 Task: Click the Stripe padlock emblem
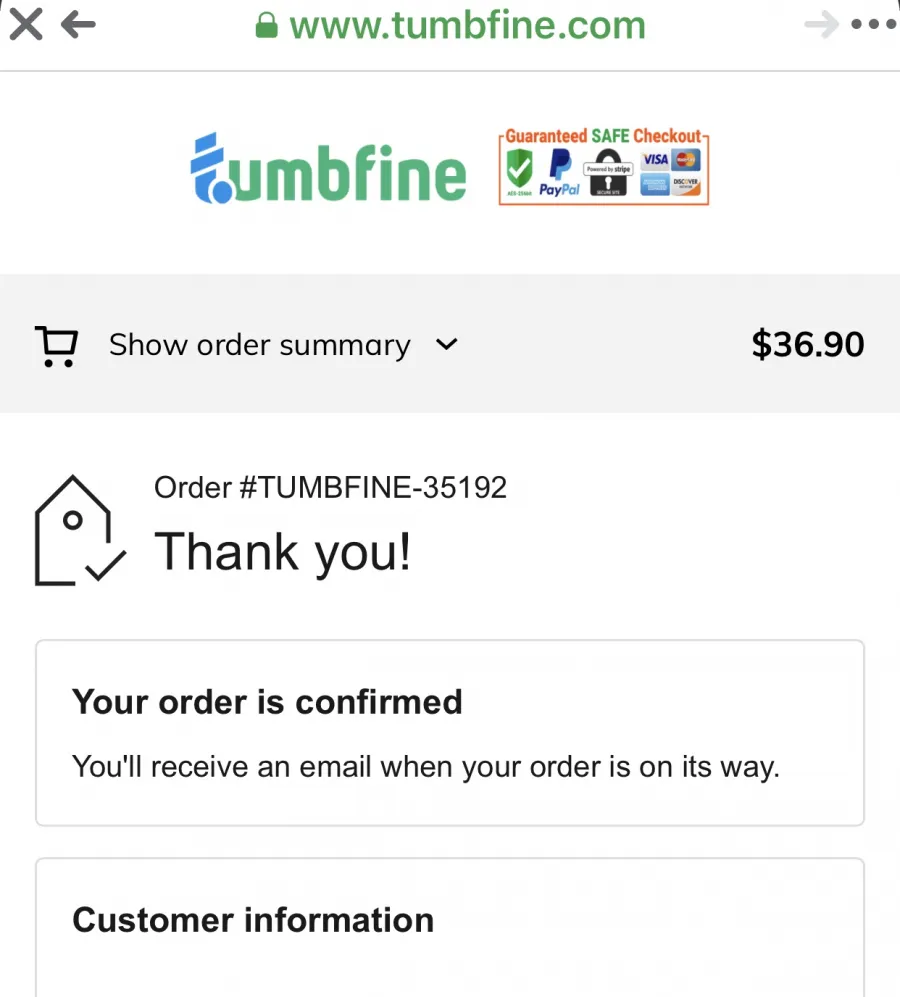coord(609,172)
